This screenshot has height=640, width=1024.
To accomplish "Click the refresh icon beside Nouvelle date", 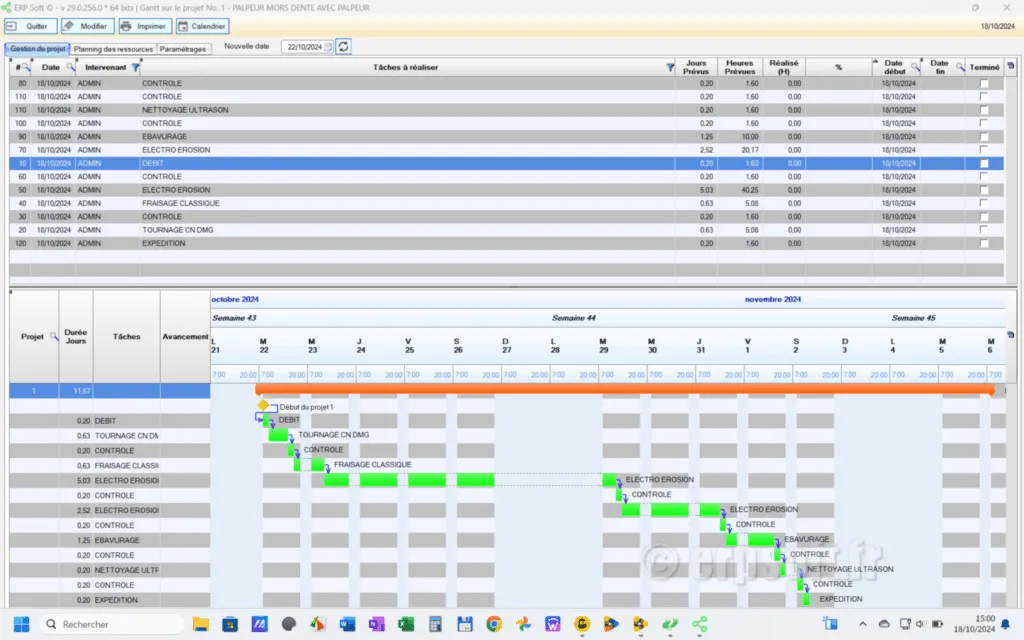I will (x=343, y=46).
